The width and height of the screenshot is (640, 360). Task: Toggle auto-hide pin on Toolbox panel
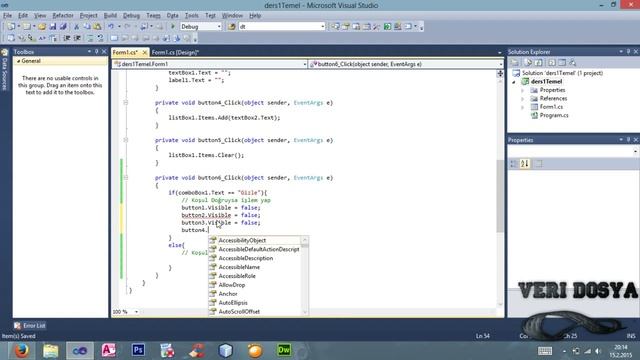pos(97,52)
